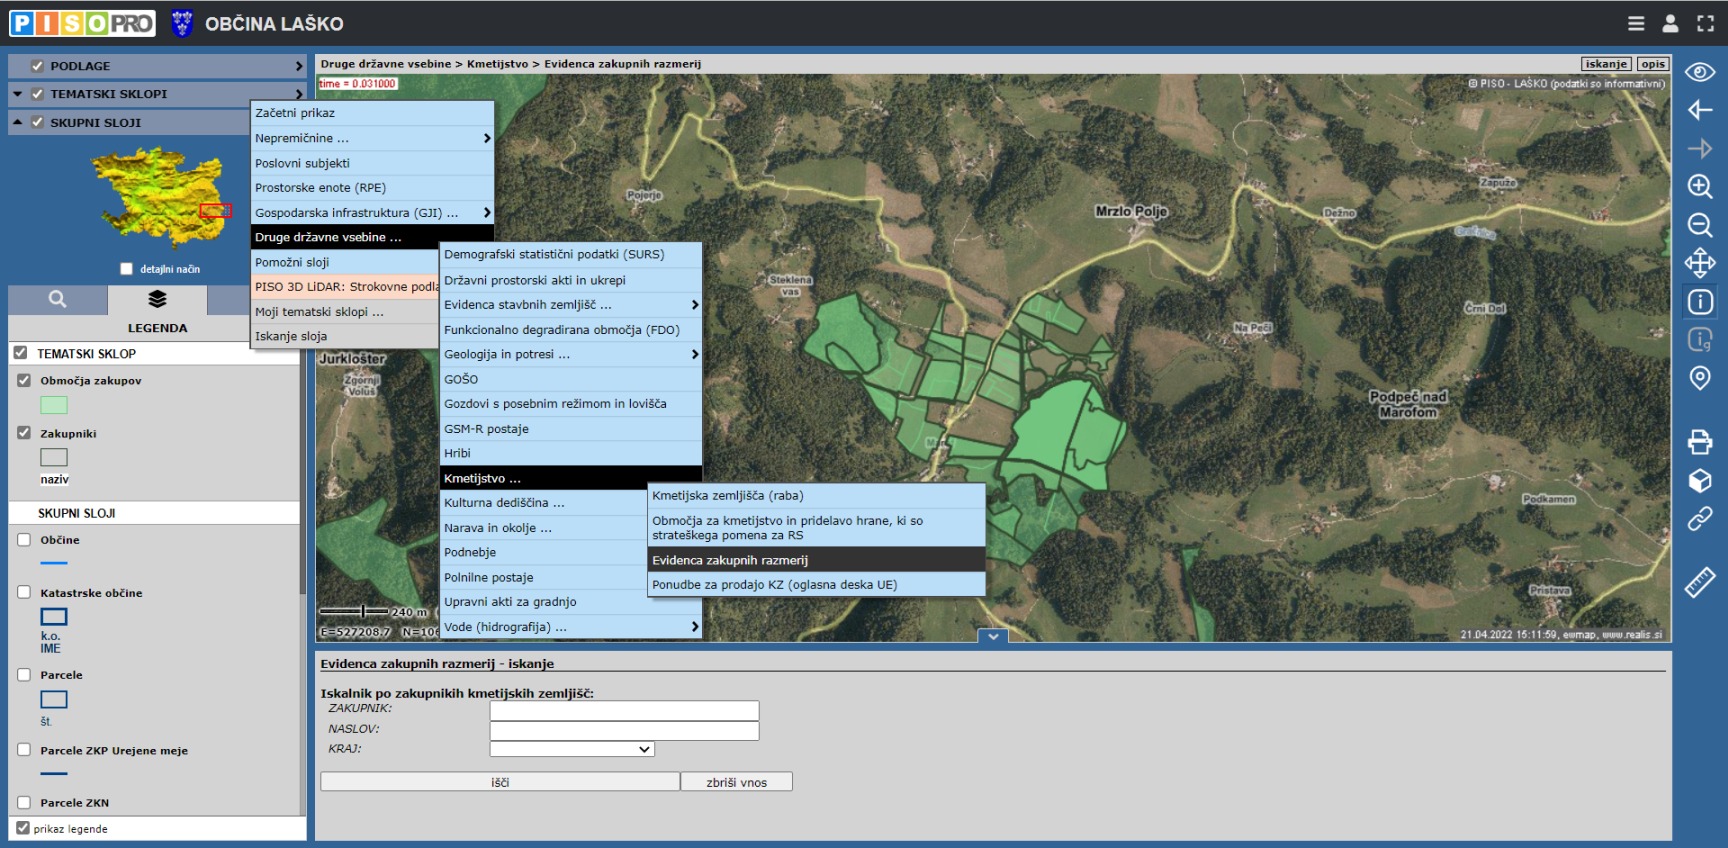
Task: Open the user account icon
Action: [1670, 23]
